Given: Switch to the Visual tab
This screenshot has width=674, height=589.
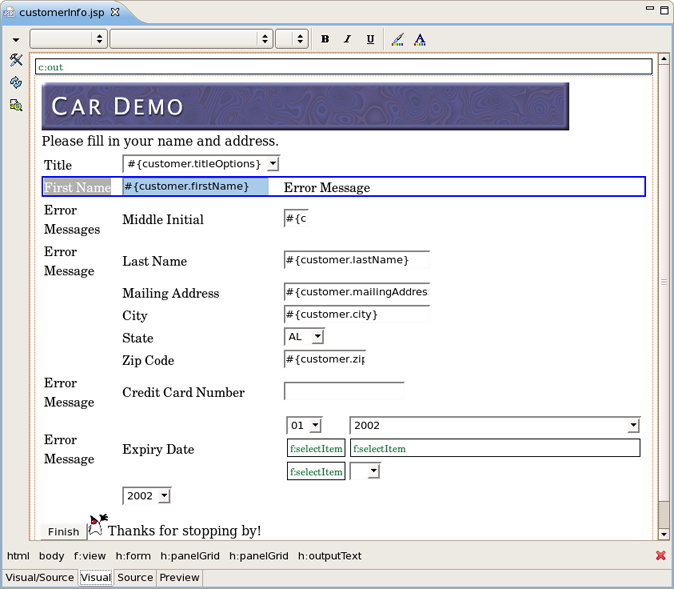Looking at the screenshot, I should (95, 577).
